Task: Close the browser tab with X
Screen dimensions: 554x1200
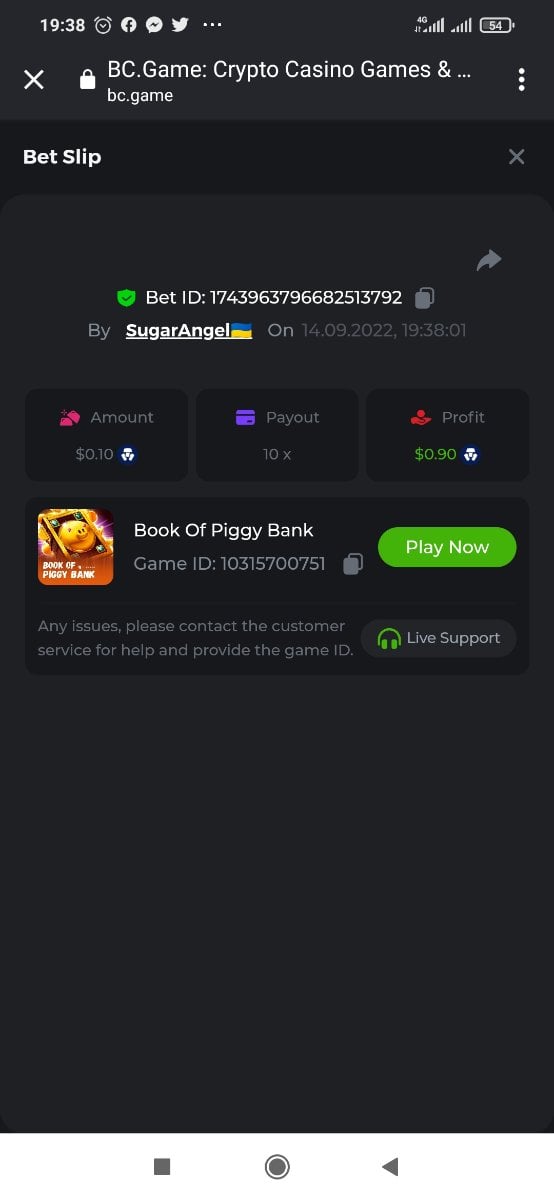Action: point(34,79)
